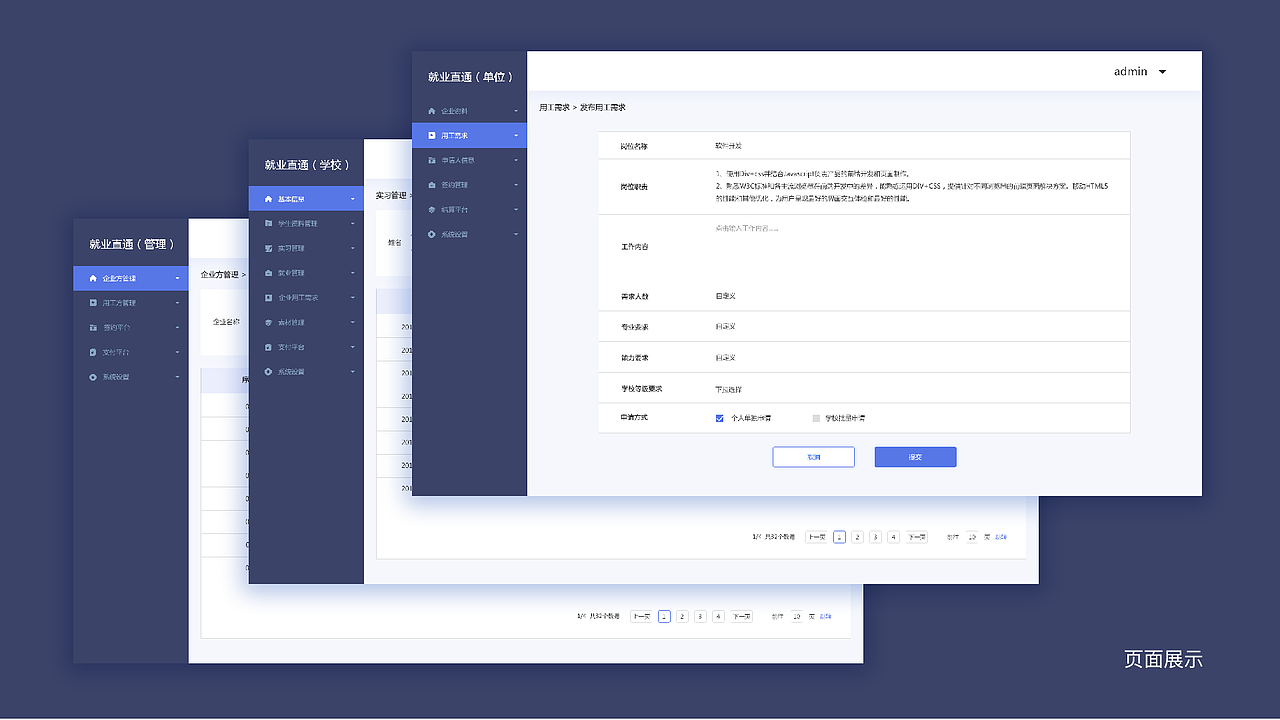Select 系统设置 menu label in 单位 sidebar
Viewport: 1280px width, 720px height.
pyautogui.click(x=454, y=234)
